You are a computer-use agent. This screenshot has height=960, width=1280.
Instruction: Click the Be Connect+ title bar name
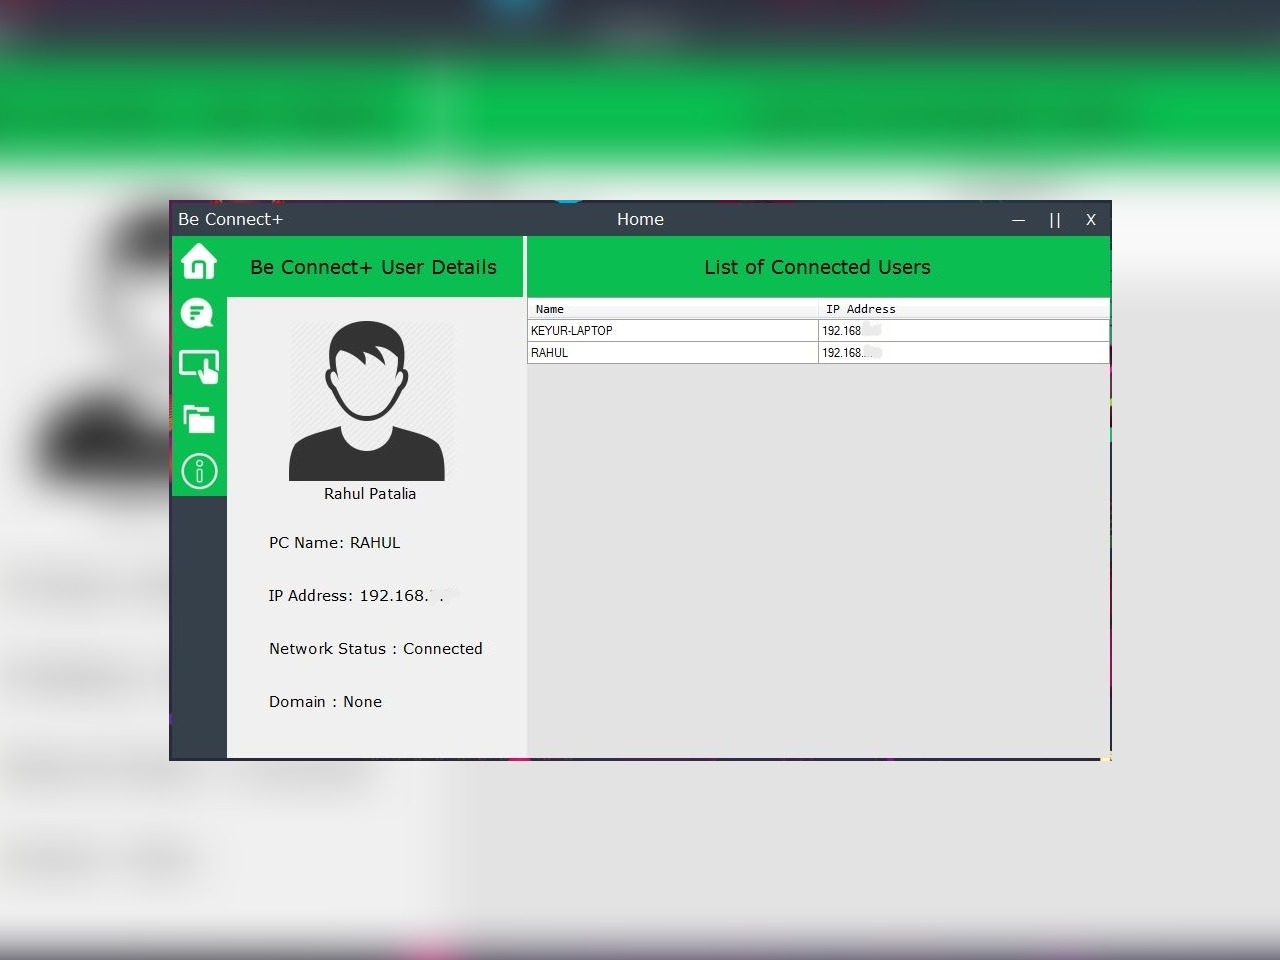[x=230, y=219]
